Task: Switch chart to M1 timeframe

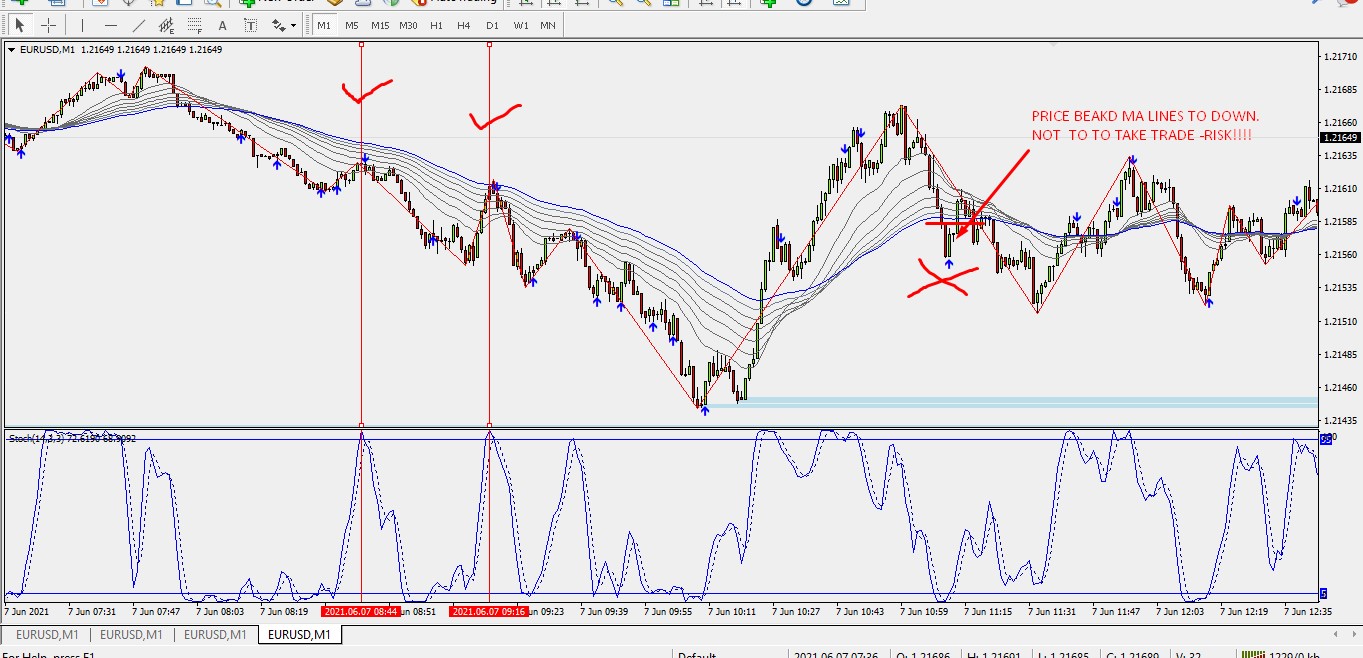Action: (324, 25)
